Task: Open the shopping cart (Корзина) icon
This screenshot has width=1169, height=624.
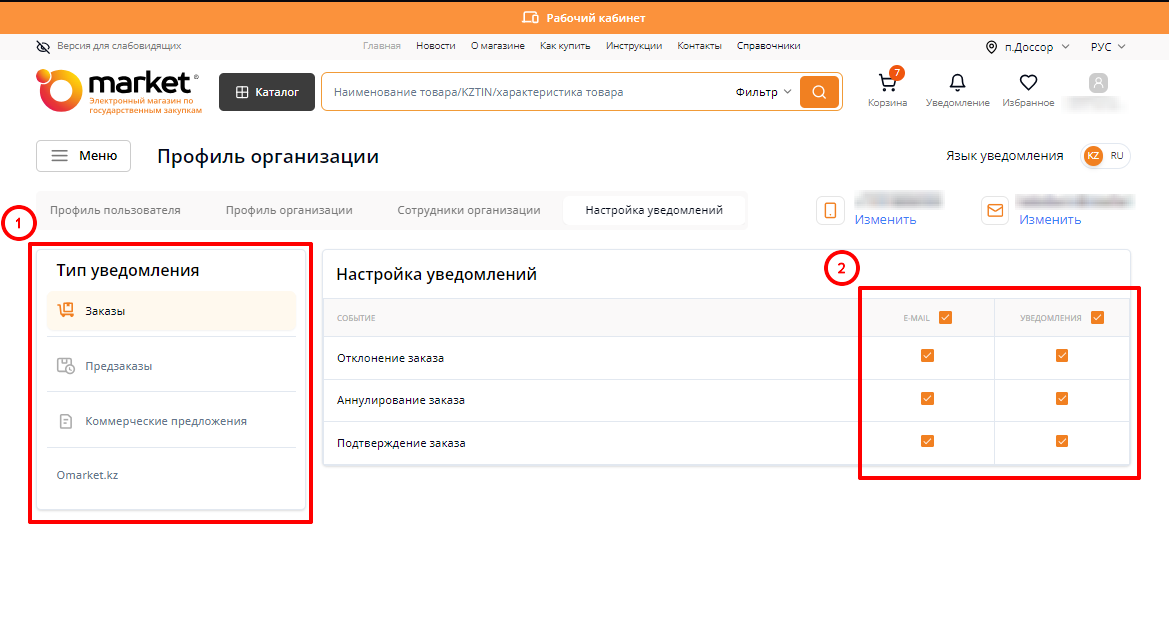Action: point(887,83)
